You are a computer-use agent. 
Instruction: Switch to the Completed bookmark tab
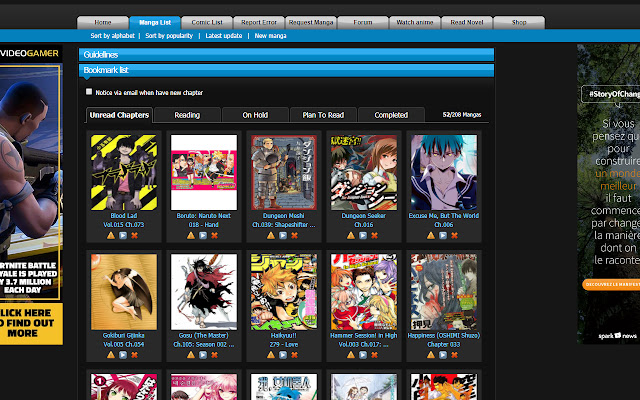pos(391,115)
